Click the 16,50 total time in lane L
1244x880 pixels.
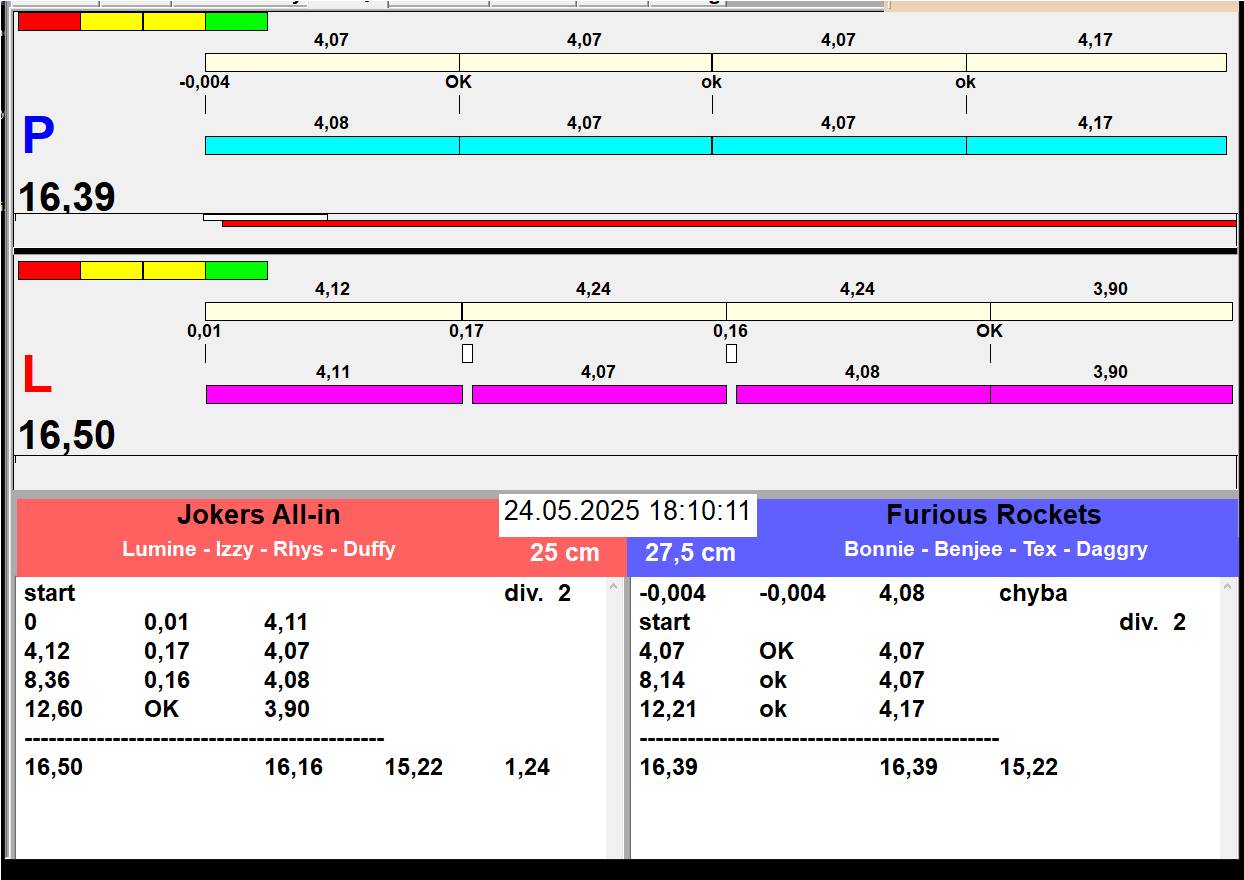pyautogui.click(x=67, y=436)
